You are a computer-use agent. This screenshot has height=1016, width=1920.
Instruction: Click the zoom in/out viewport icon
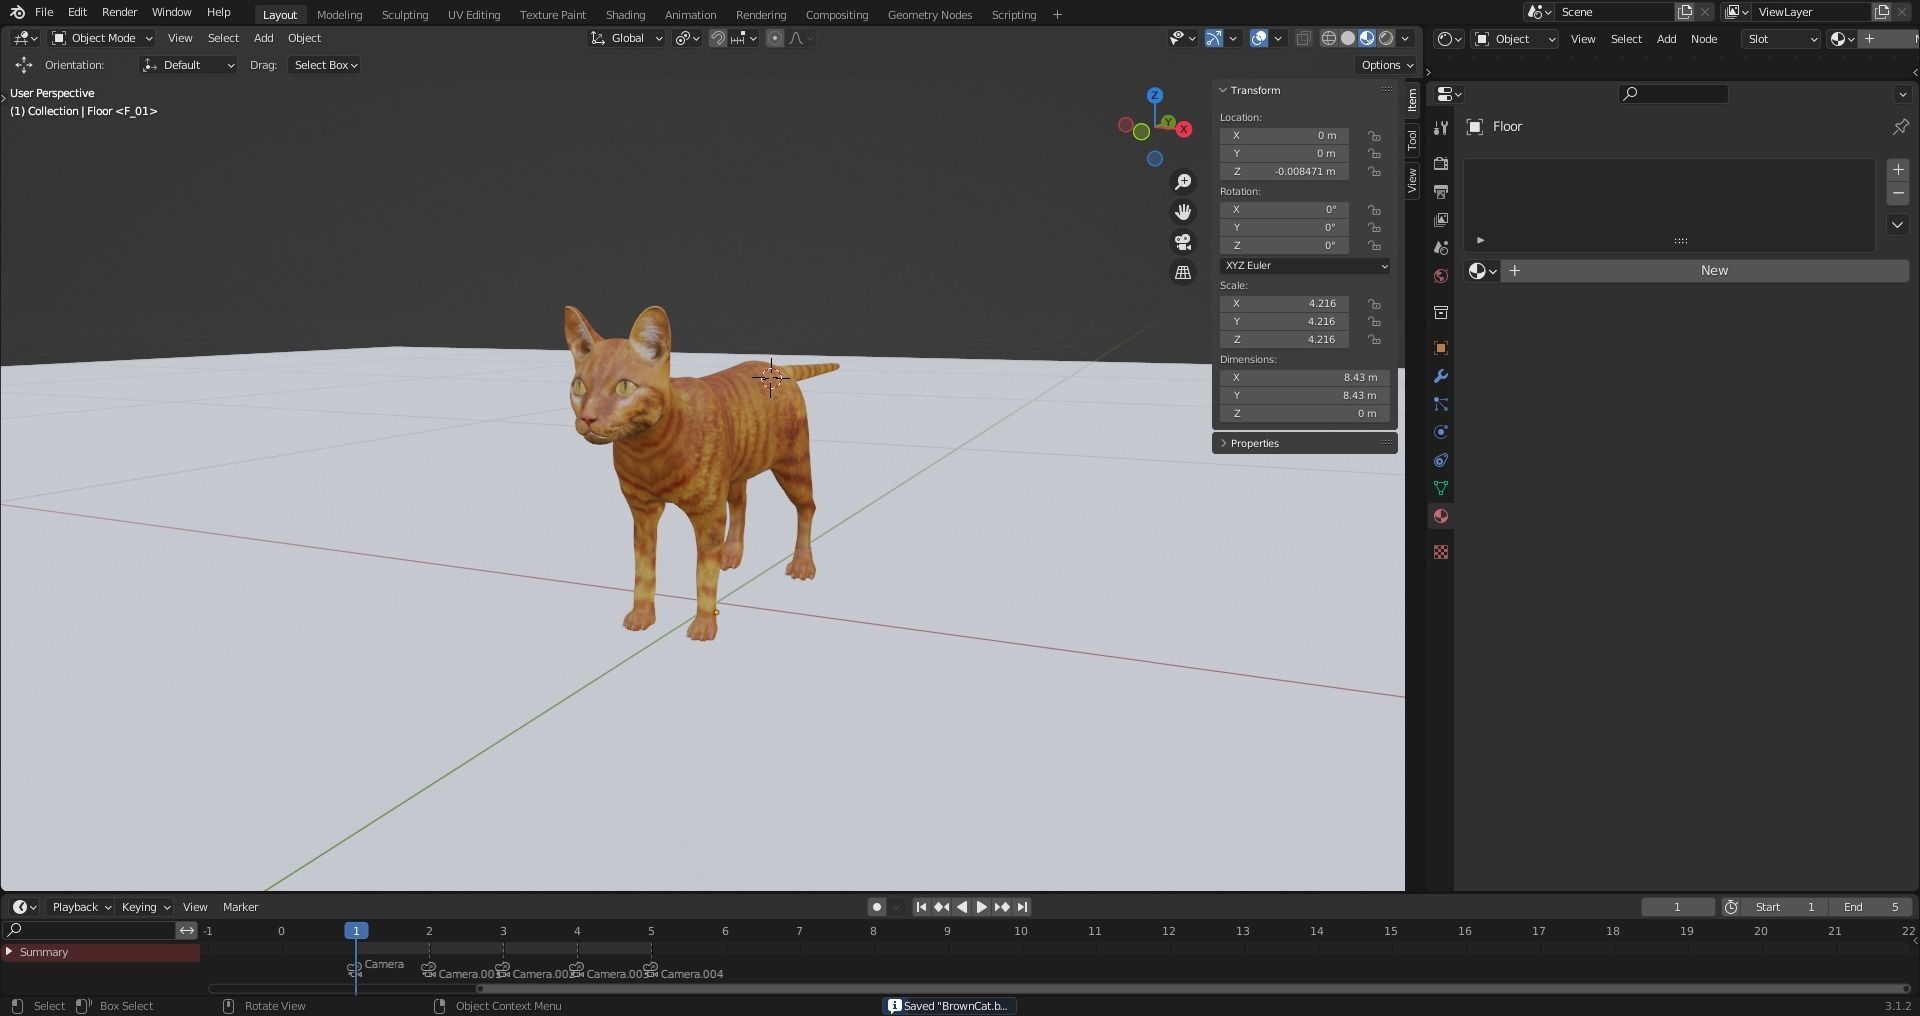(1183, 182)
